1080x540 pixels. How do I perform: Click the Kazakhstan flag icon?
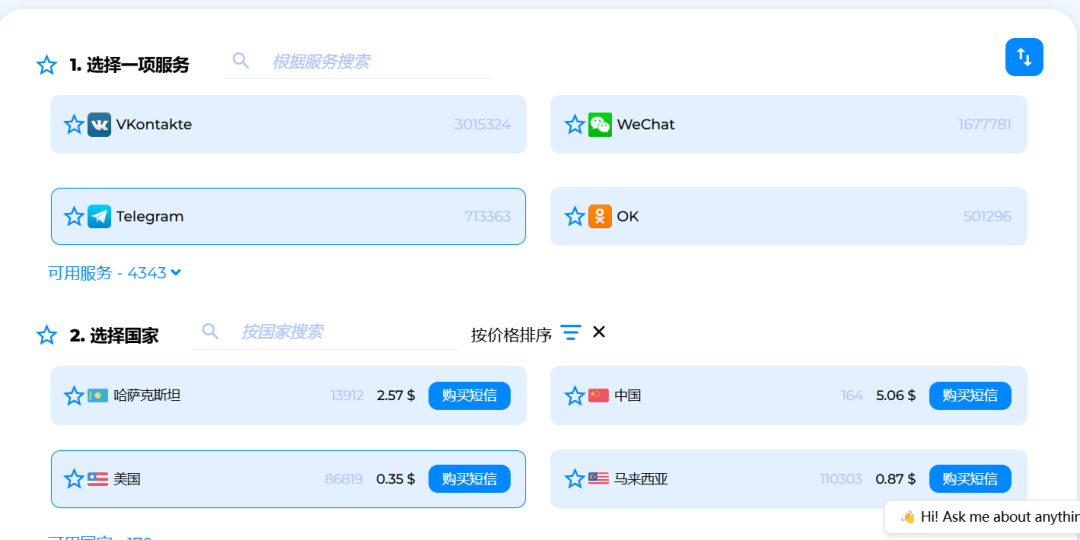coord(98,396)
